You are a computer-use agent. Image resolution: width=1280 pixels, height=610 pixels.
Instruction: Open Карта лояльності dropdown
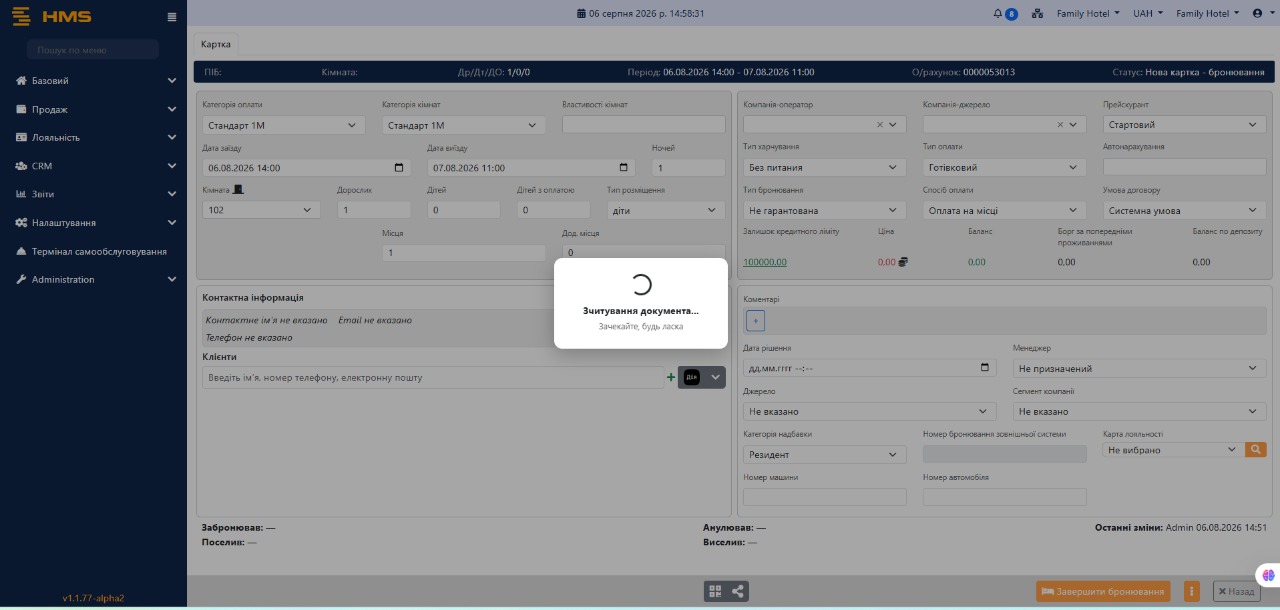tap(1173, 450)
